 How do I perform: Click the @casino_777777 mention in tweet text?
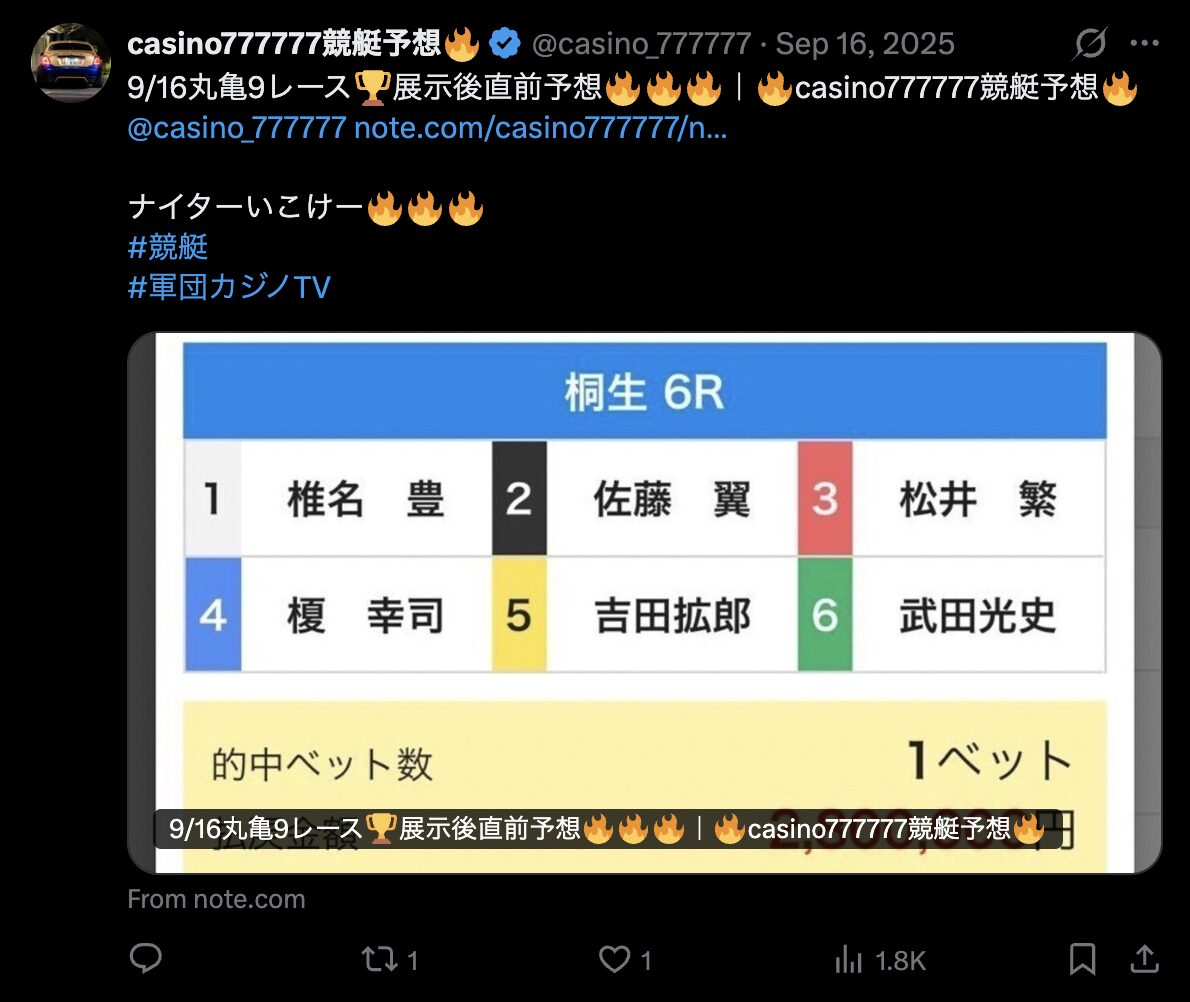(237, 128)
